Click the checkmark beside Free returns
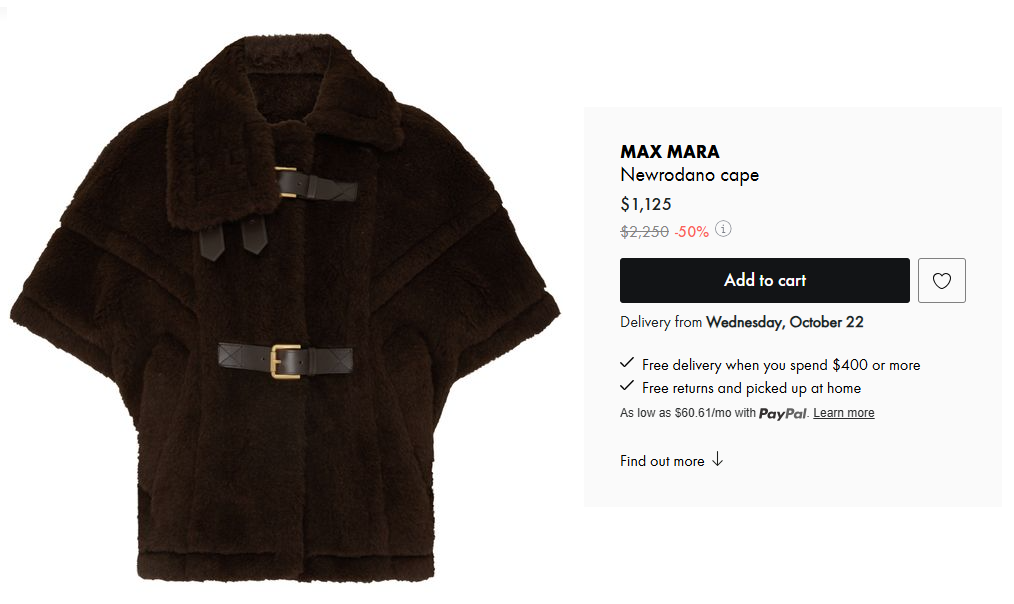This screenshot has height=604, width=1014. [627, 387]
